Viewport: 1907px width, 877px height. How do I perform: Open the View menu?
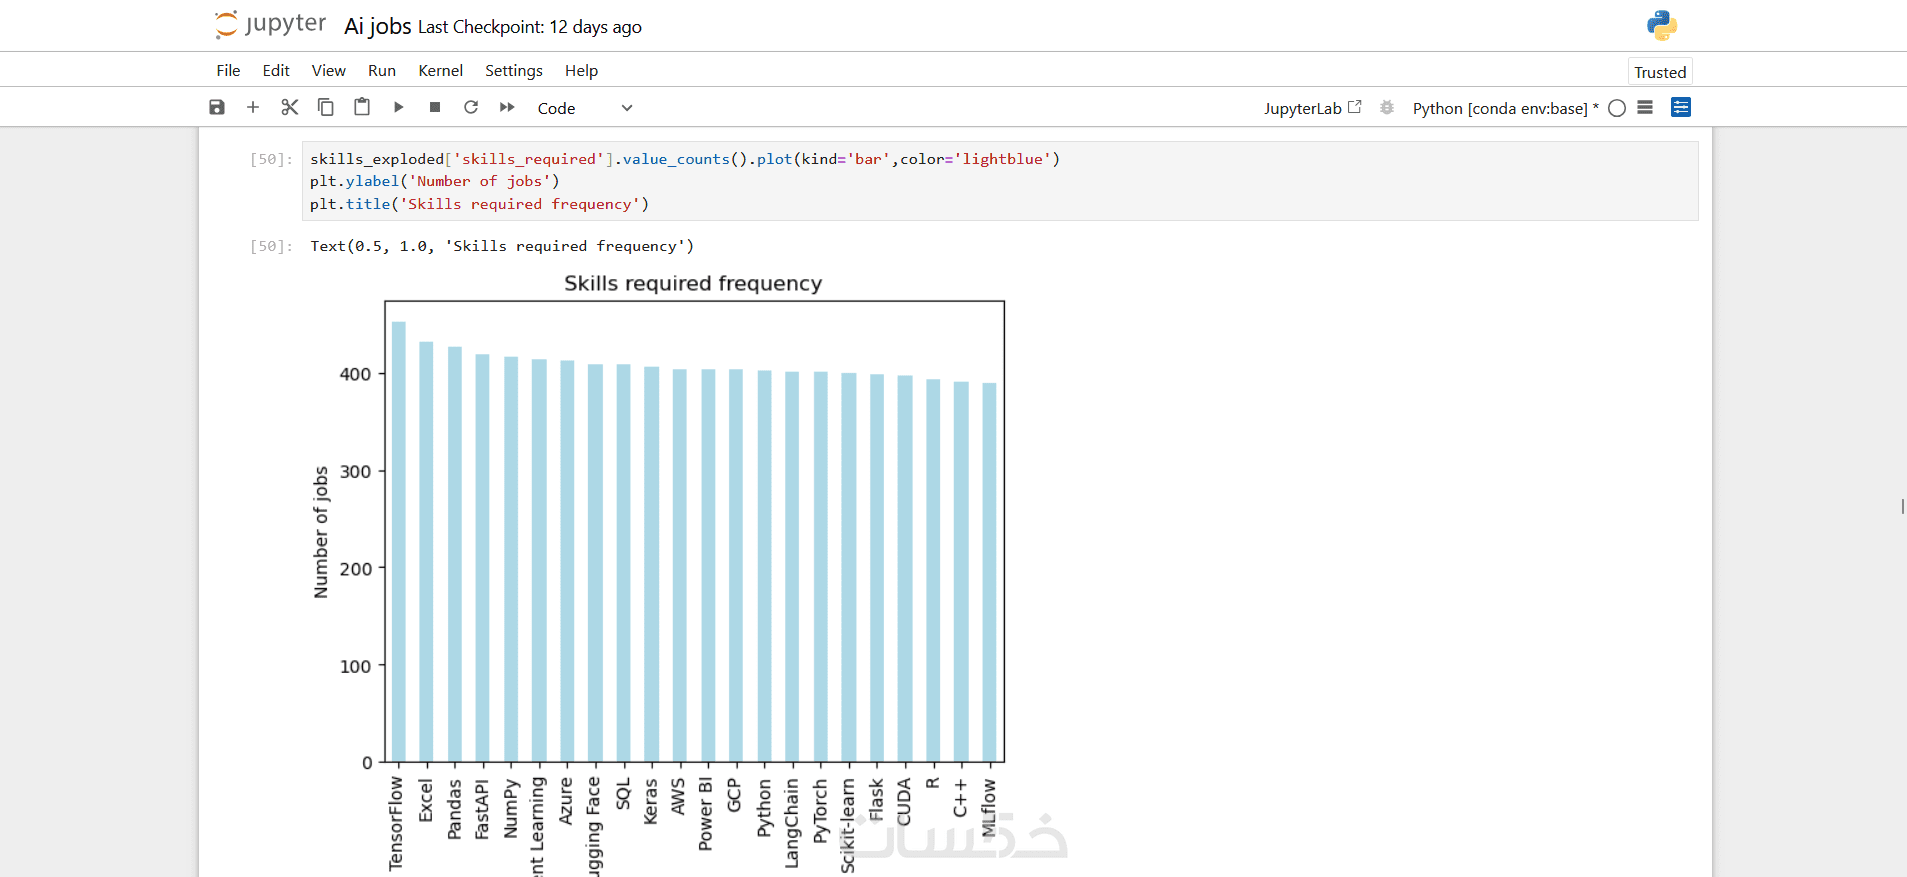point(328,70)
